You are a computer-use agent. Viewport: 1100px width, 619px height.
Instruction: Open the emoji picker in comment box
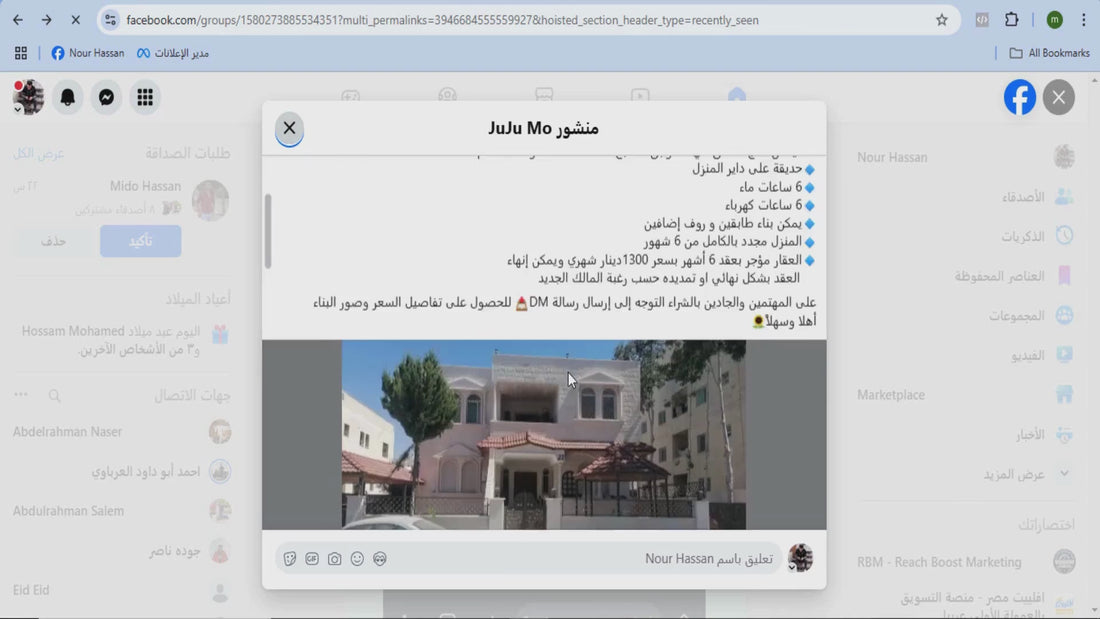pyautogui.click(x=357, y=559)
